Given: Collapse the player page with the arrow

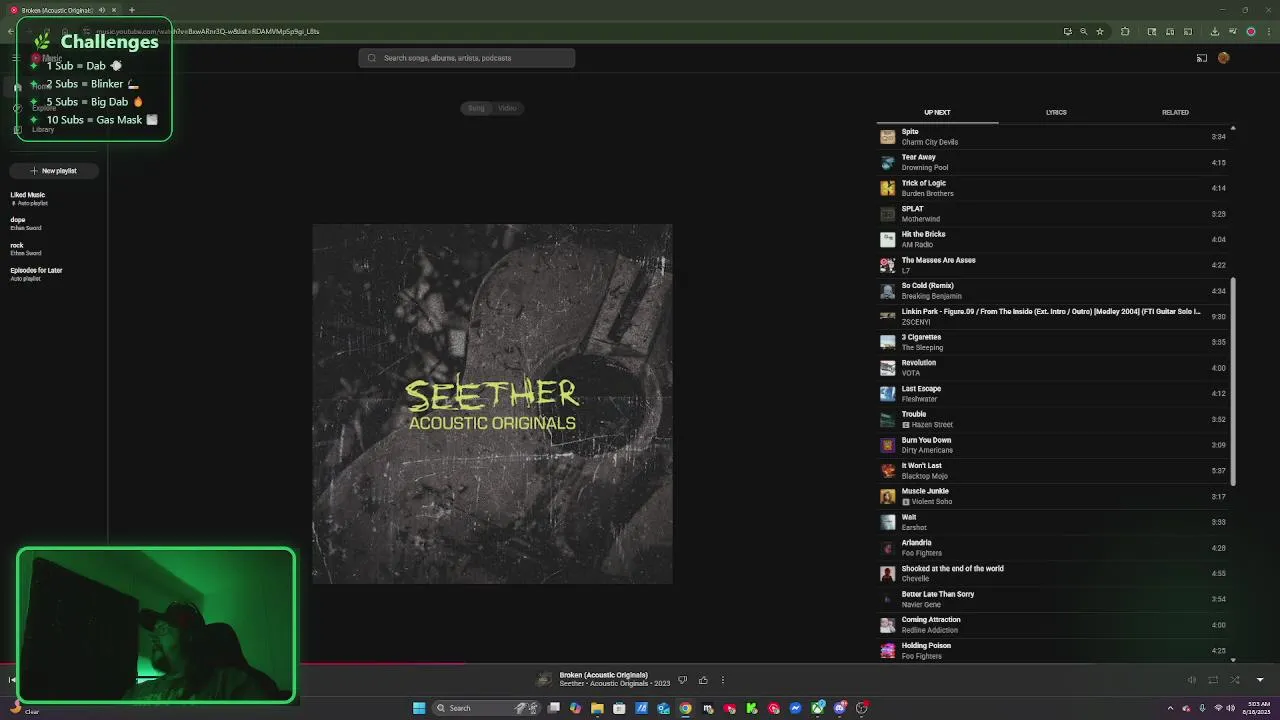Looking at the screenshot, I should 1260,680.
